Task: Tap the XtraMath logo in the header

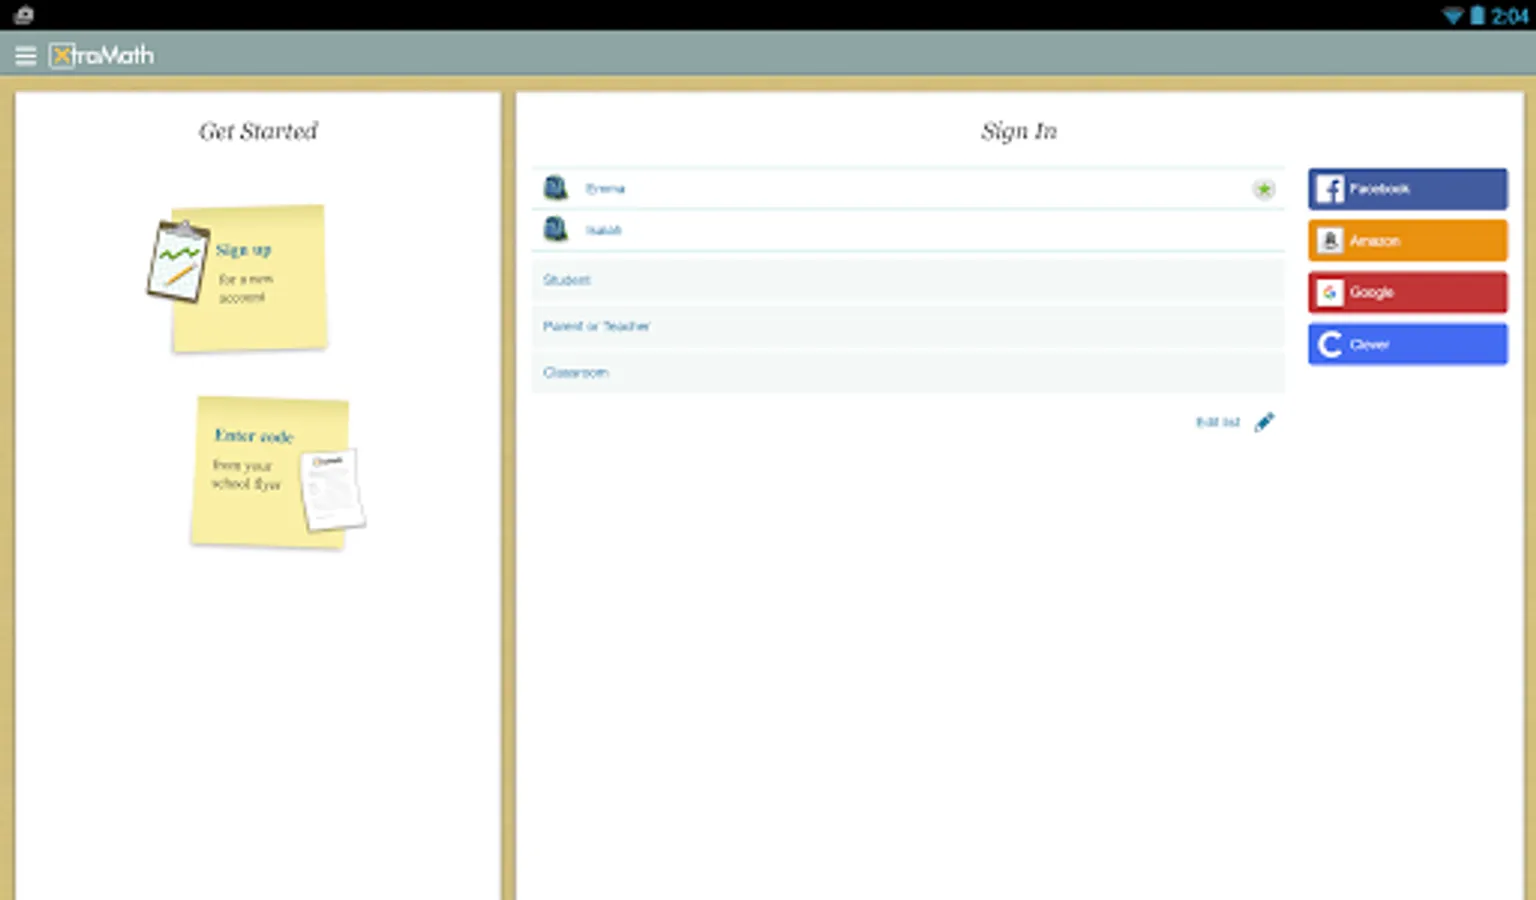Action: point(102,56)
